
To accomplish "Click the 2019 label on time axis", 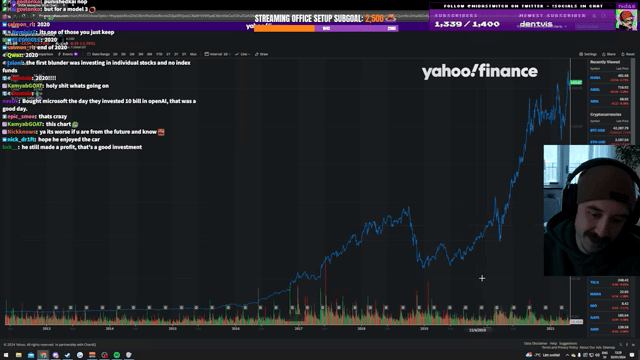I will [424, 329].
